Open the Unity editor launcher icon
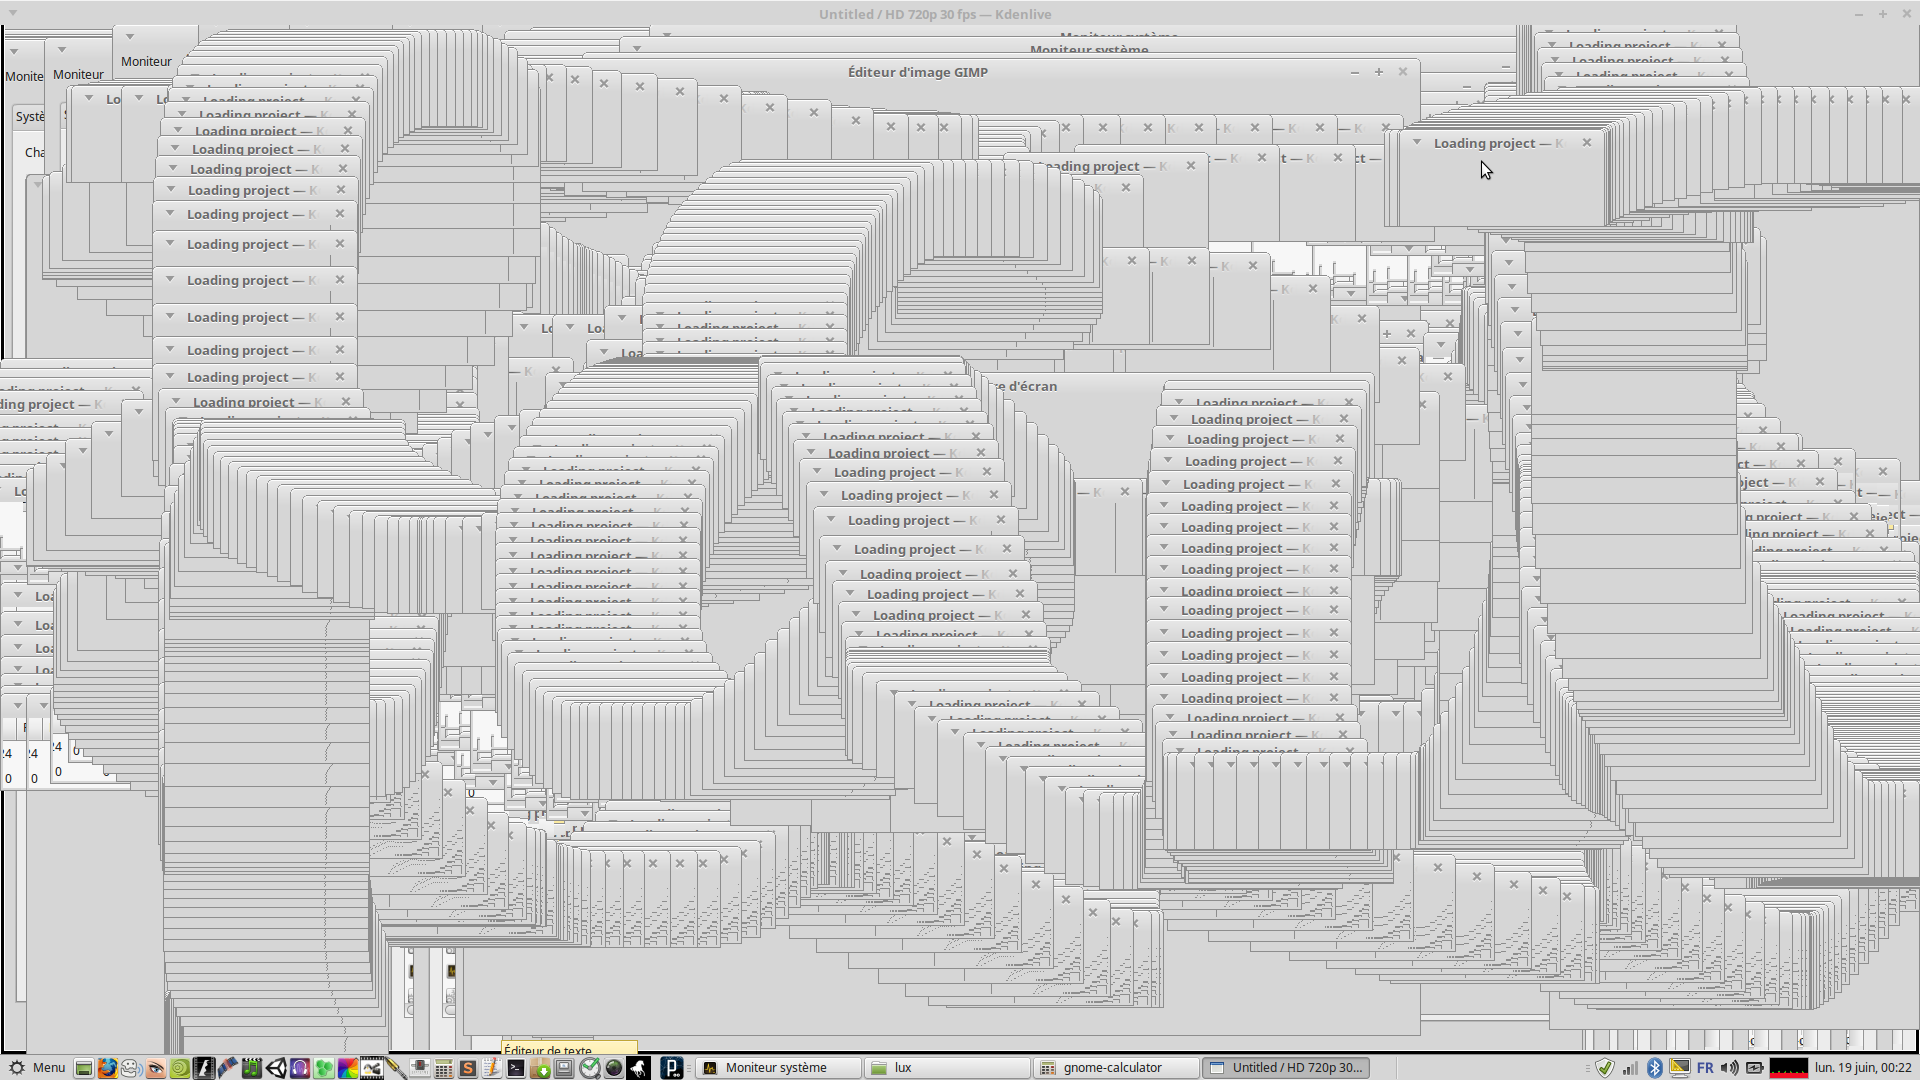 pyautogui.click(x=276, y=1068)
